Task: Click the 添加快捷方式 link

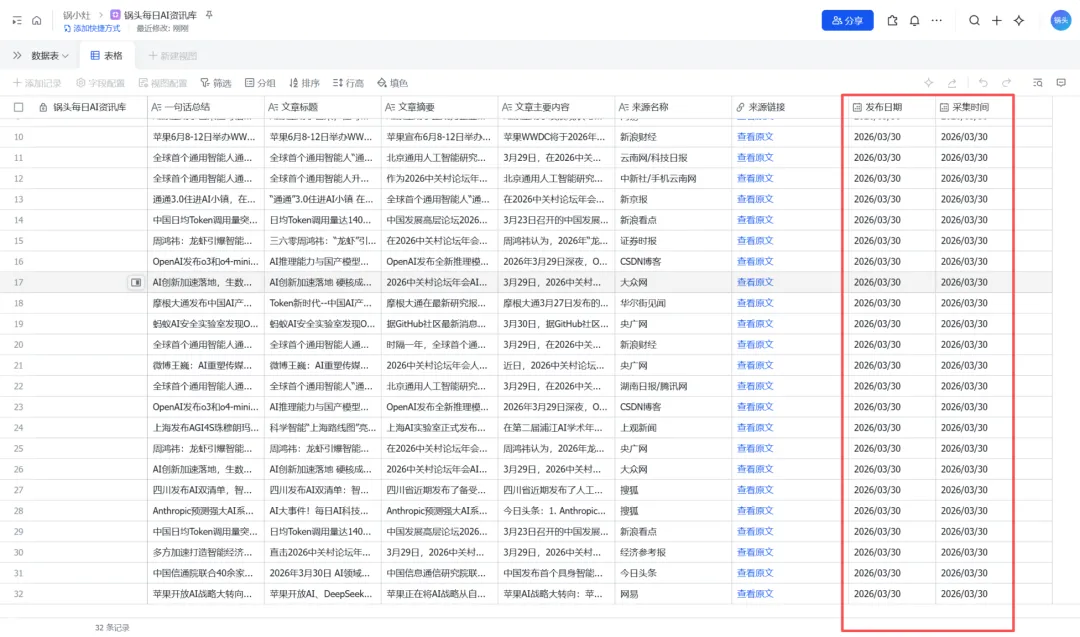Action: point(92,28)
